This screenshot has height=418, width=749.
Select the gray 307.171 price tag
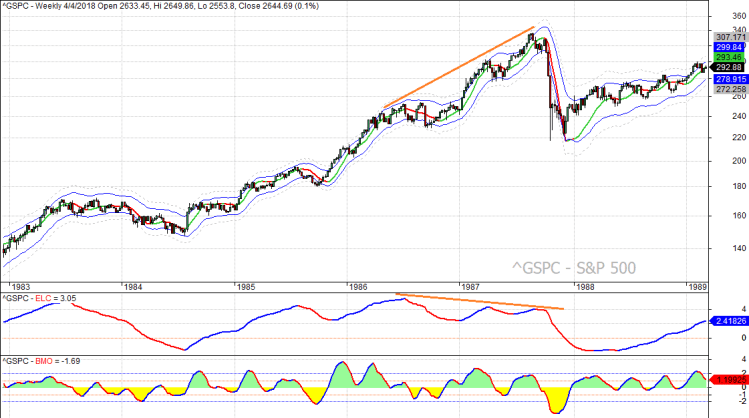[730, 37]
